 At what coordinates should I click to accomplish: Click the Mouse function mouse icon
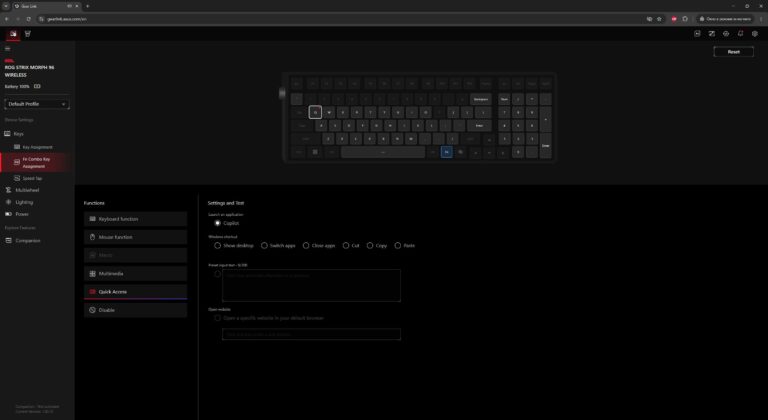pyautogui.click(x=93, y=237)
